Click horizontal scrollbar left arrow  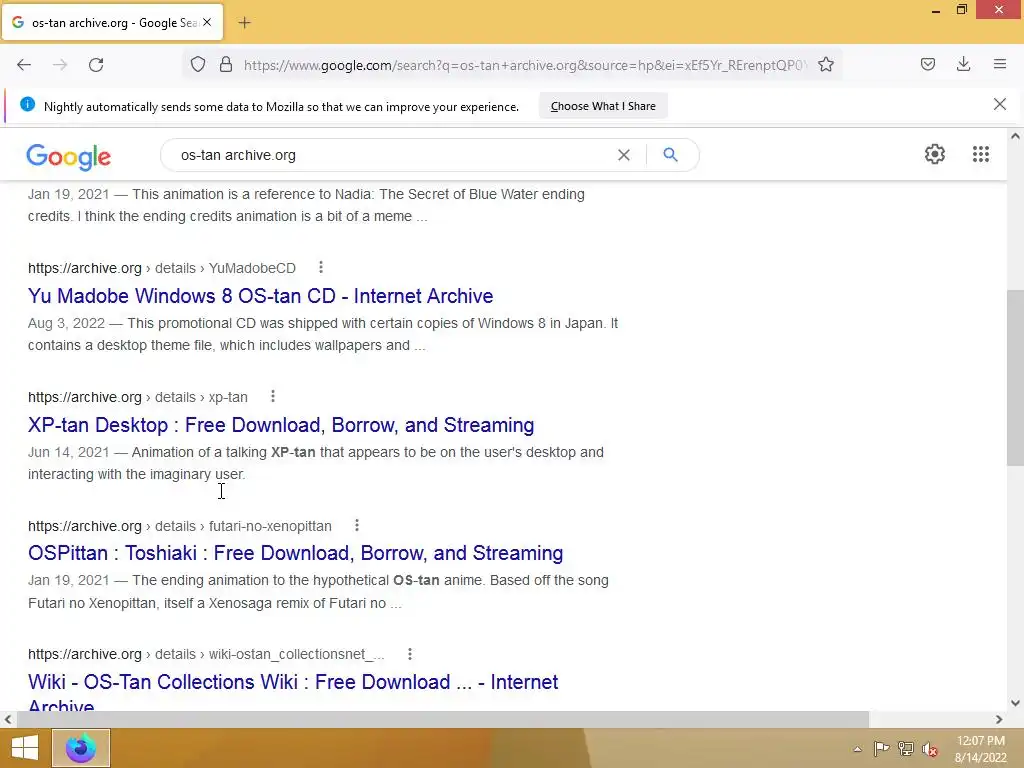click(x=8, y=719)
